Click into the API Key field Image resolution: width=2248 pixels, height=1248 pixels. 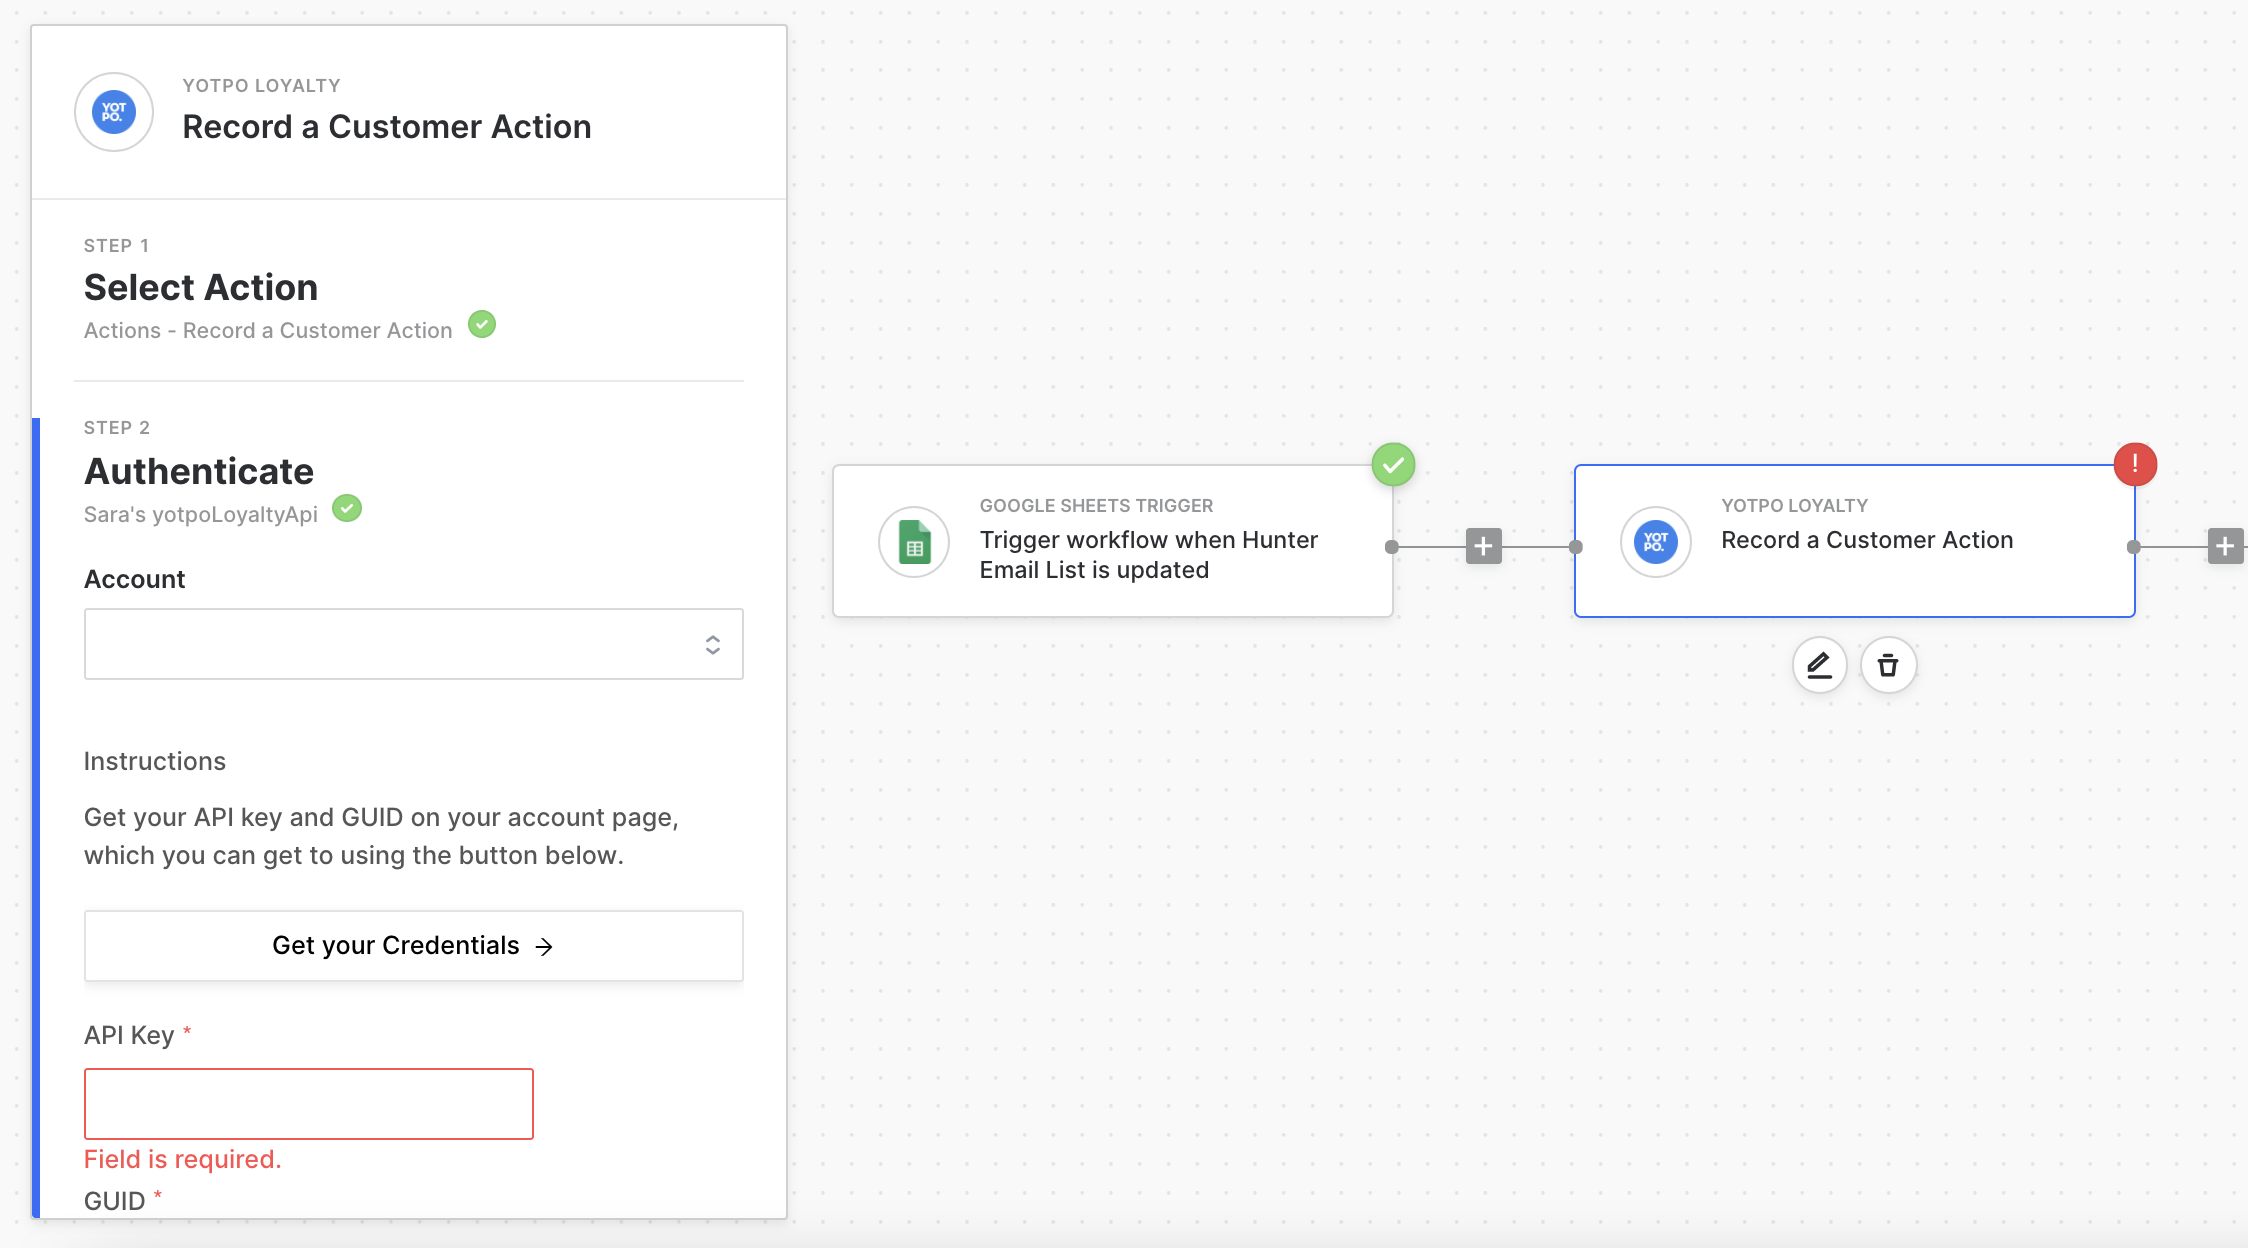pyautogui.click(x=308, y=1104)
